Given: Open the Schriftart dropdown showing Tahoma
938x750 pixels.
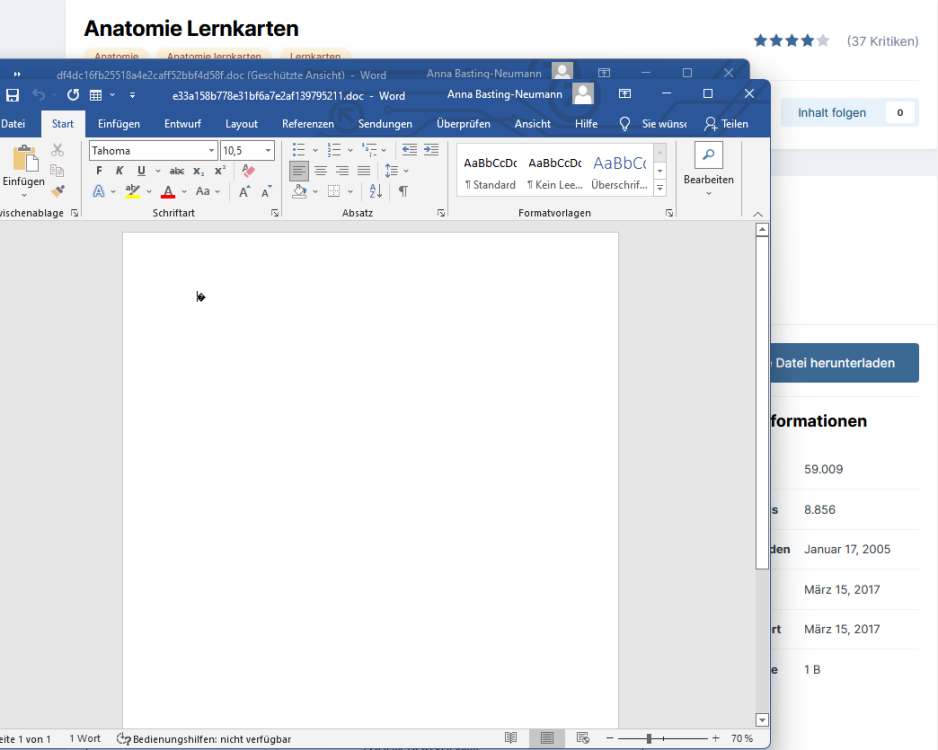Looking at the screenshot, I should (x=149, y=149).
